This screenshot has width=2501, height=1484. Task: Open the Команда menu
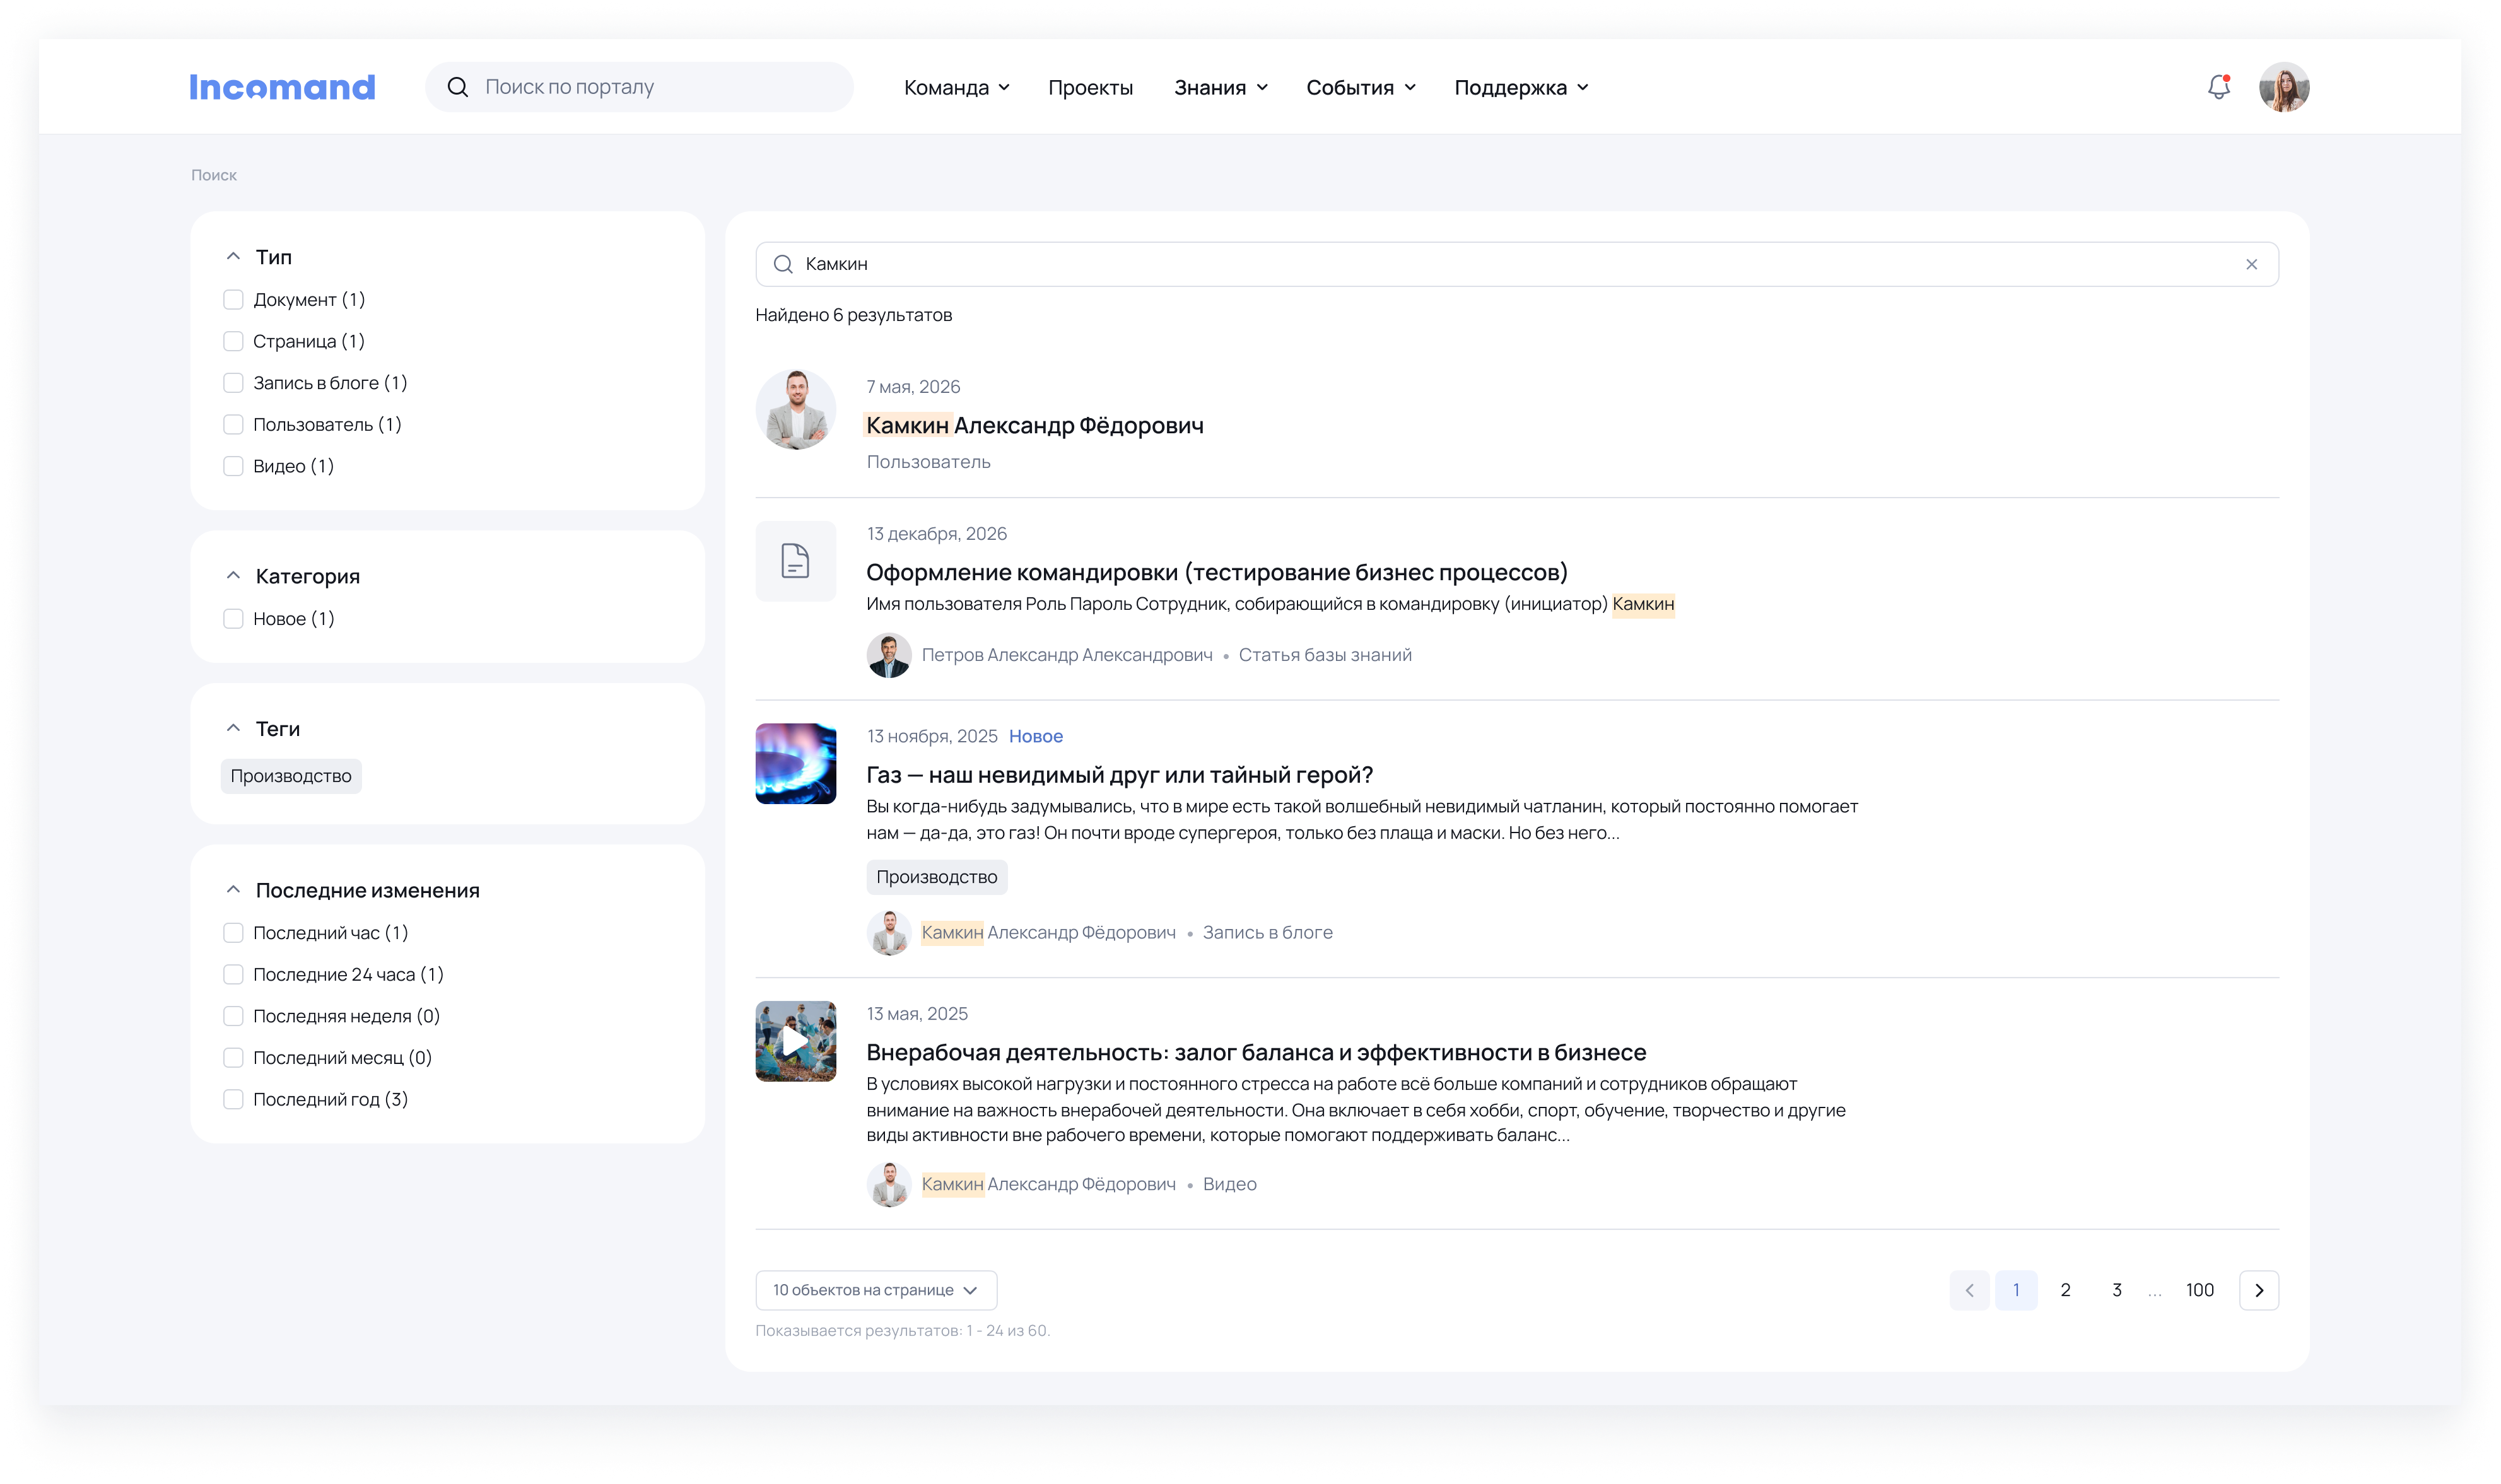pos(956,88)
